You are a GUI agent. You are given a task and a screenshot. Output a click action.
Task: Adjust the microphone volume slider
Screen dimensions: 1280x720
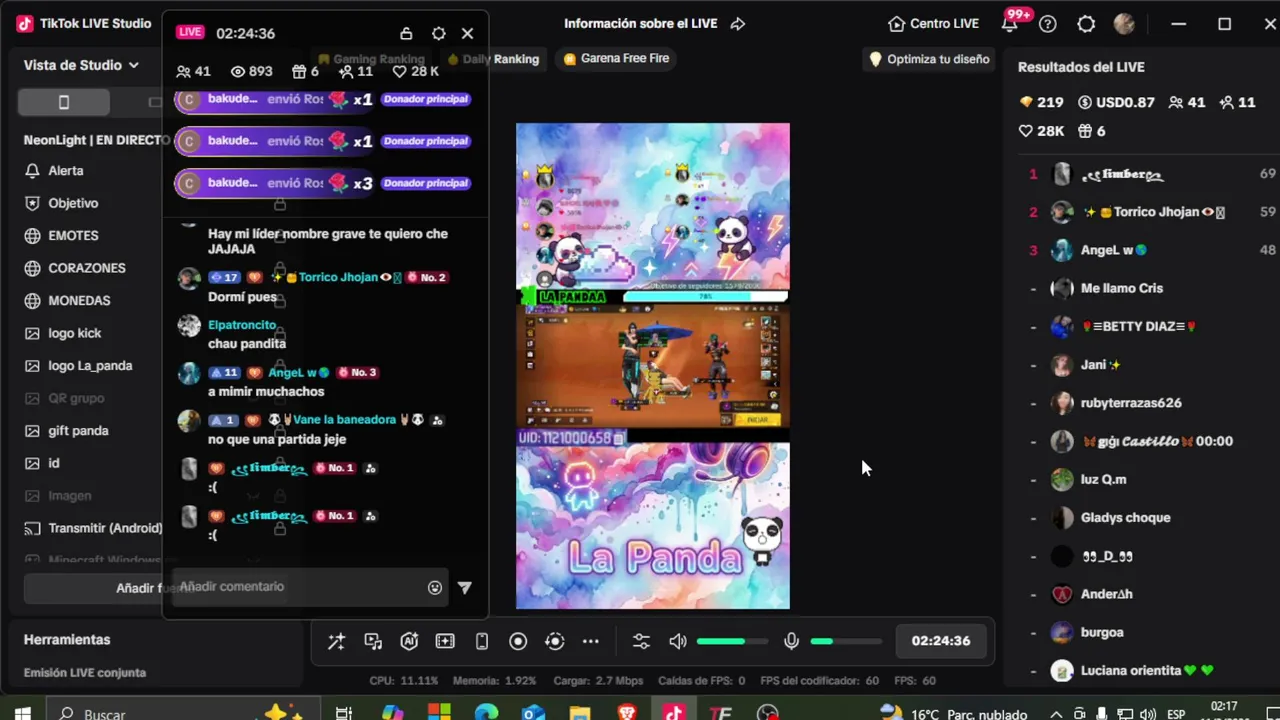pyautogui.click(x=846, y=642)
